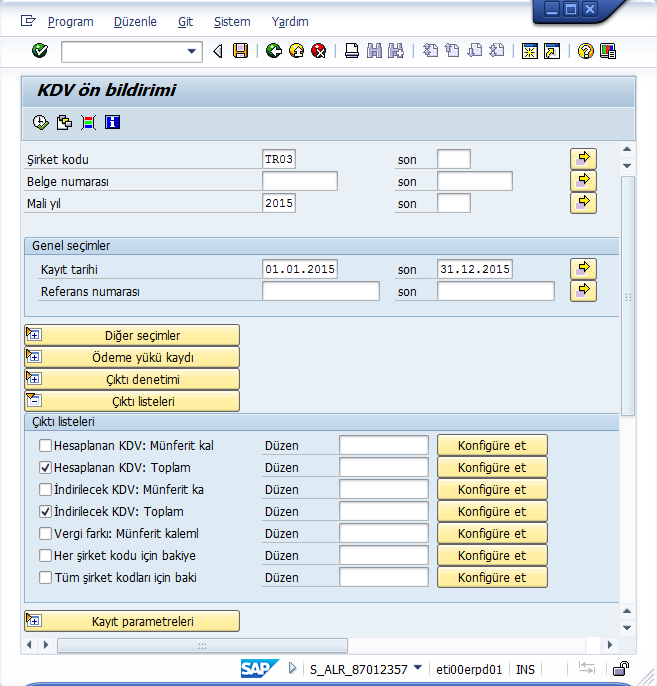Check Hesaplanan KDV: Münferit kal checkbox

tap(45, 445)
